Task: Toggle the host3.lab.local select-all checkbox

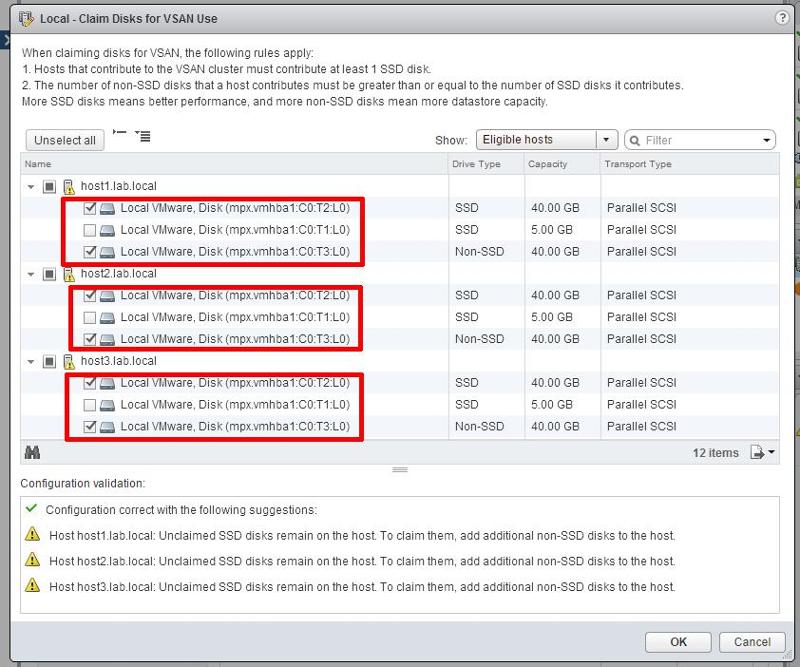Action: click(49, 361)
